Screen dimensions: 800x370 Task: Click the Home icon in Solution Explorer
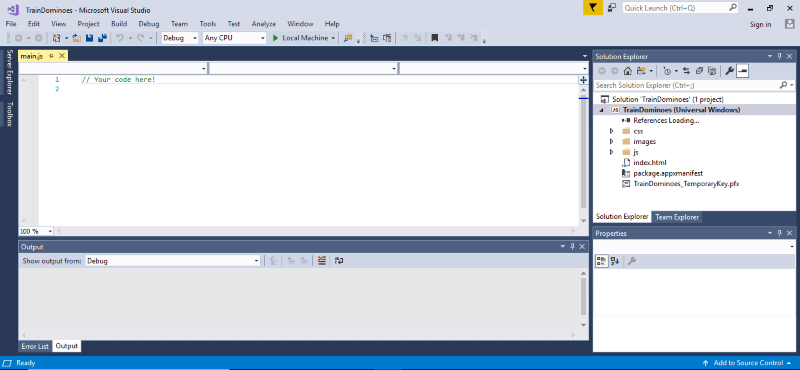click(629, 71)
